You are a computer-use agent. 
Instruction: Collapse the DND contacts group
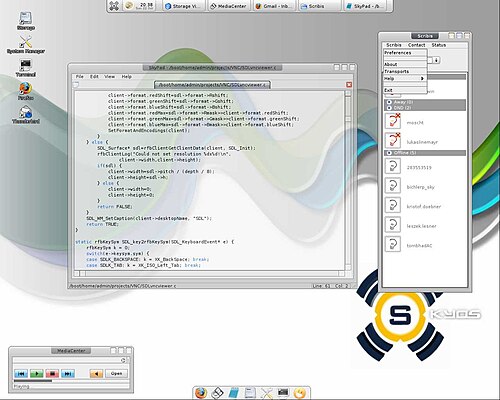point(389,108)
